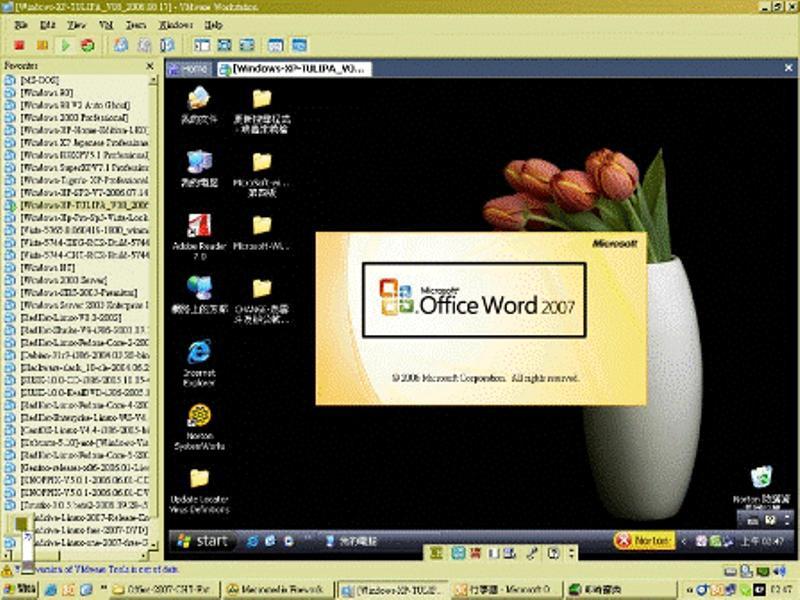Screen dimensions: 800x600
Task: Open the Team menu
Action: (x=136, y=25)
